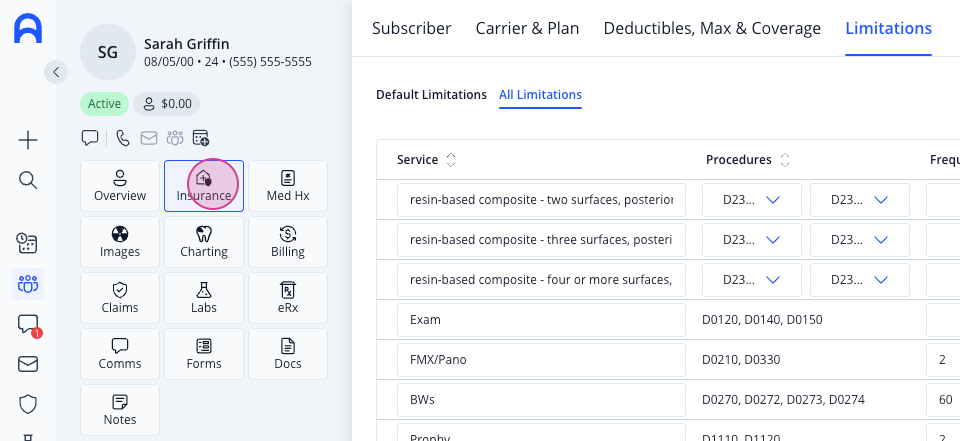Viewport: 960px width, 441px height.
Task: Open the shield icon in the sidebar
Action: tap(28, 404)
